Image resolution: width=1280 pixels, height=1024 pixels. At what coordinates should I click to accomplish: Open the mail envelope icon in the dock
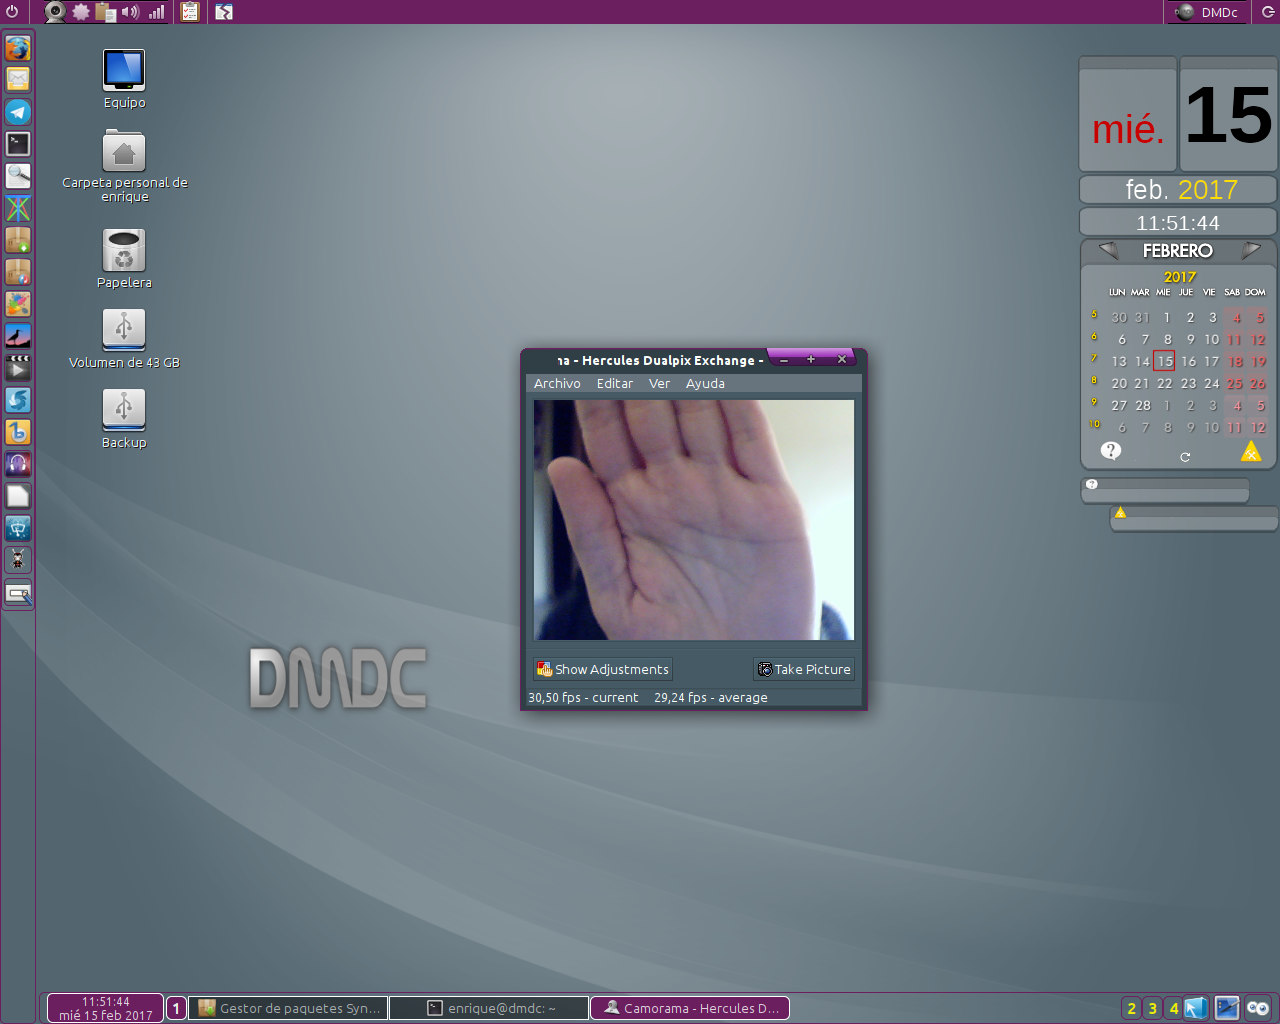point(18,79)
